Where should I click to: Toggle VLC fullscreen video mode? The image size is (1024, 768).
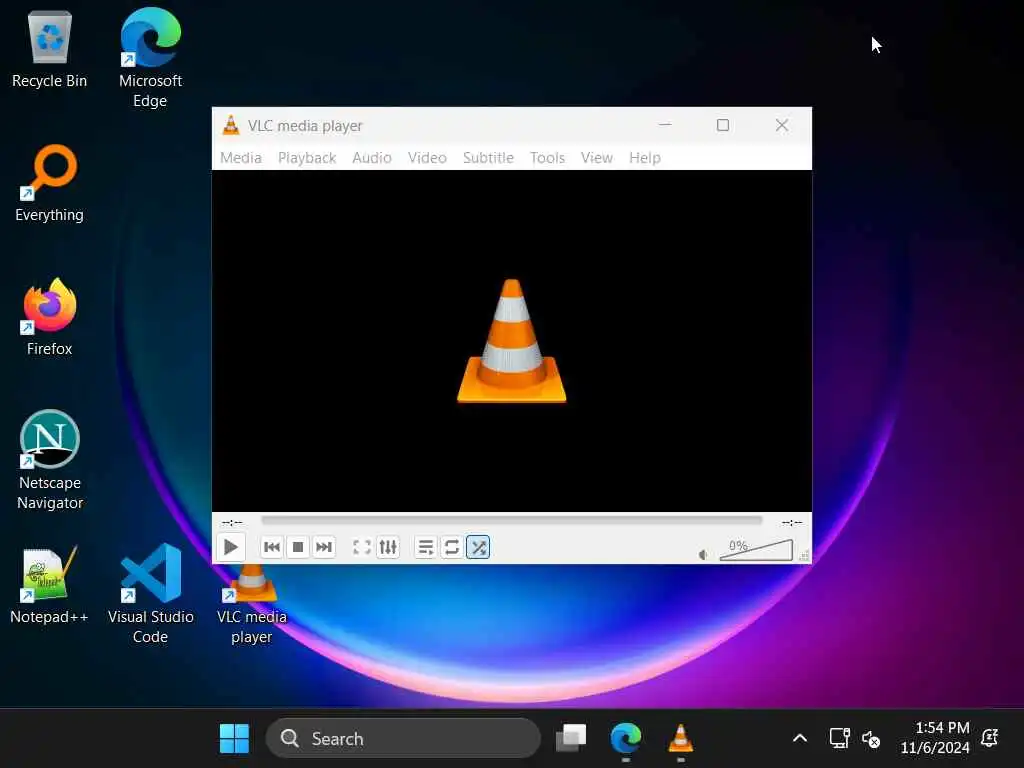[362, 547]
